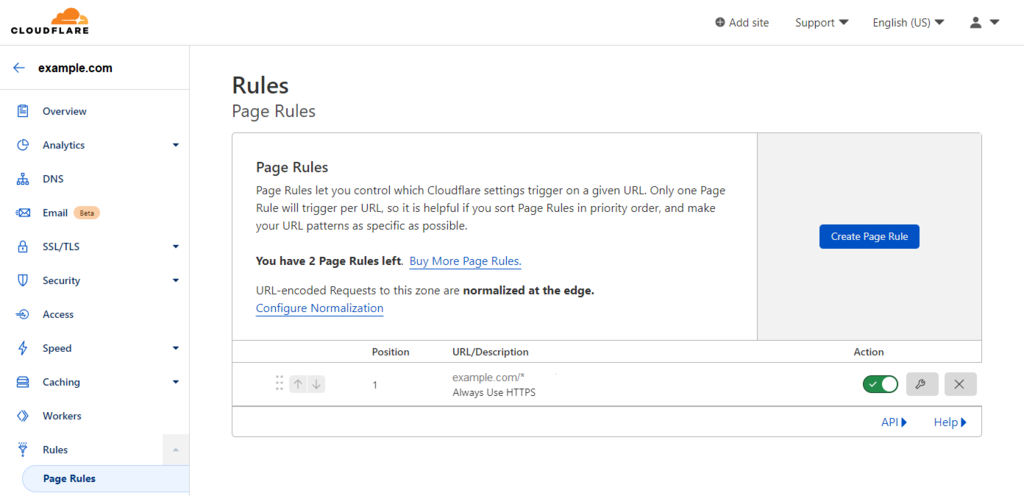This screenshot has height=496, width=1024.
Task: Go to DNS in the sidebar
Action: [x=52, y=179]
